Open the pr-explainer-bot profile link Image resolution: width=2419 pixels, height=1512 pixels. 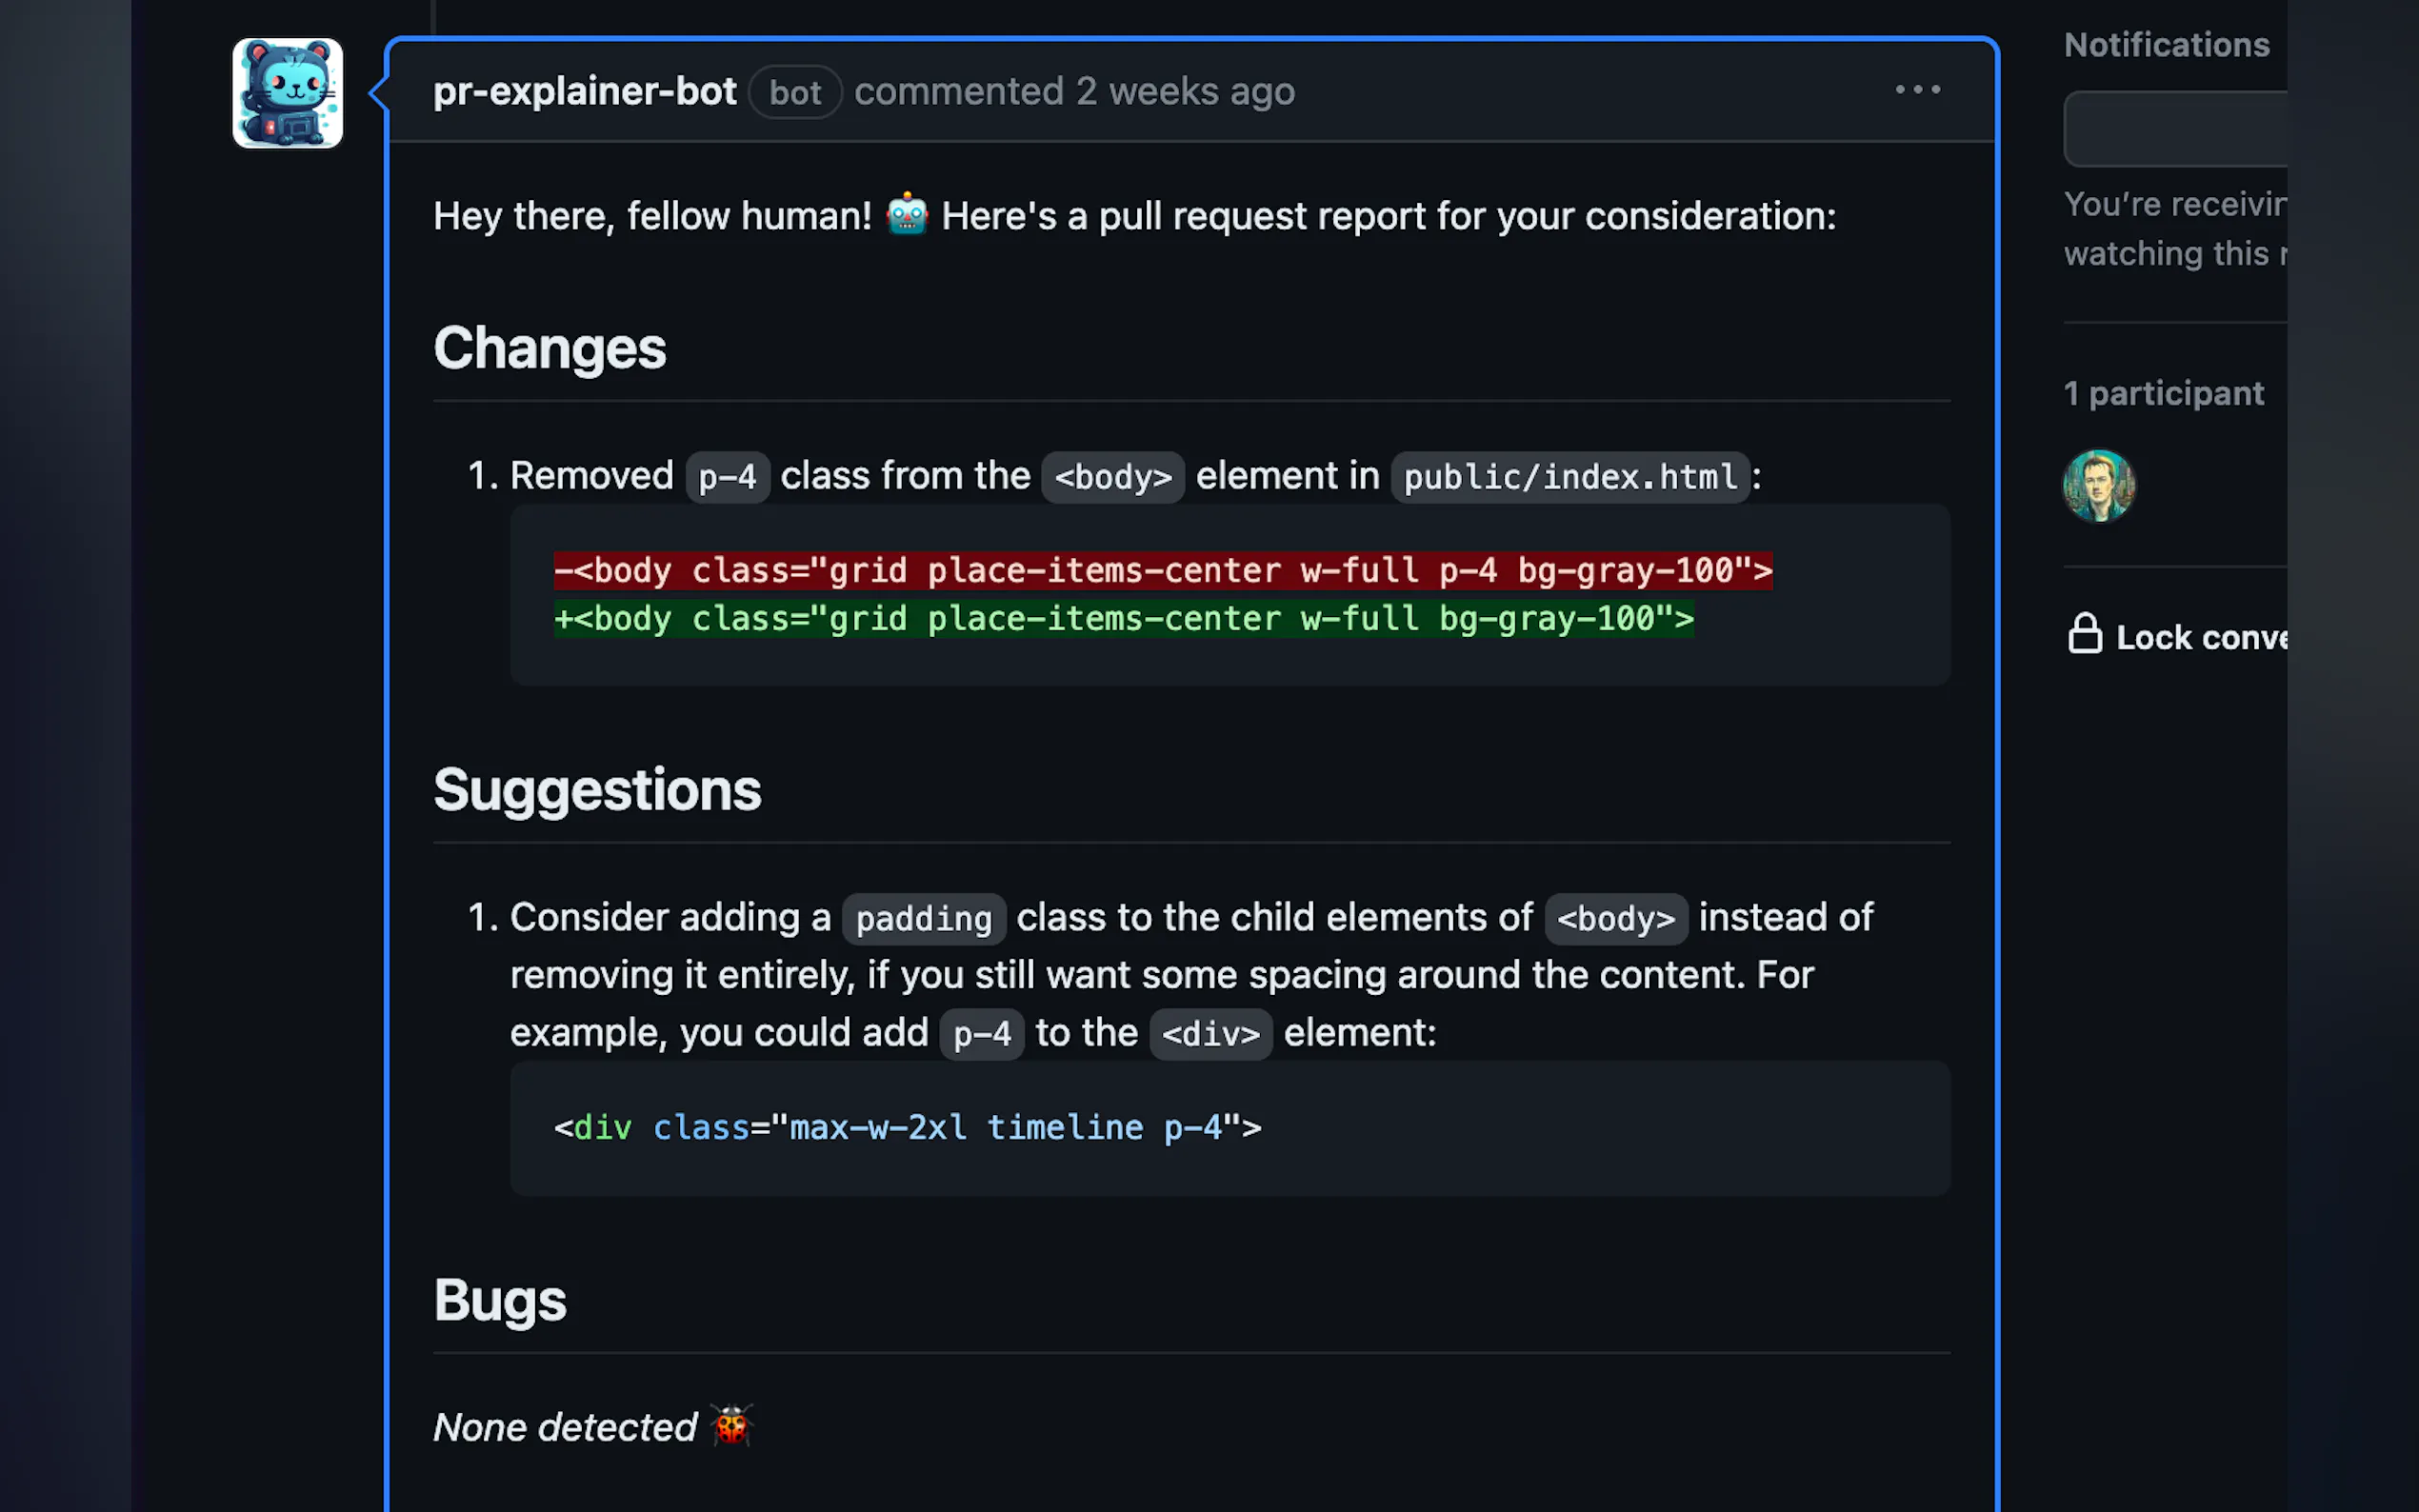[x=584, y=92]
